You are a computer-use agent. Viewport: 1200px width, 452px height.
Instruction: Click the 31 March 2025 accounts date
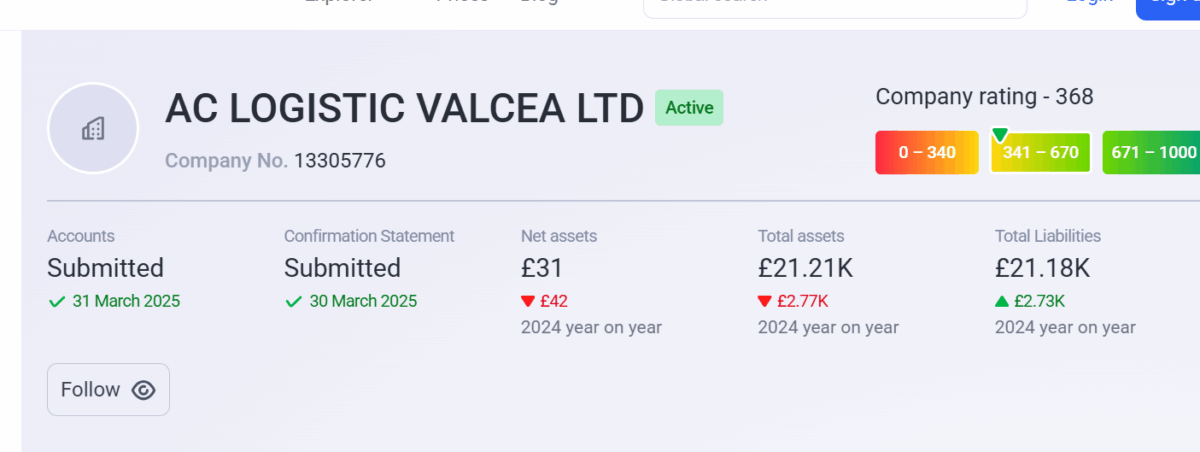(x=126, y=301)
